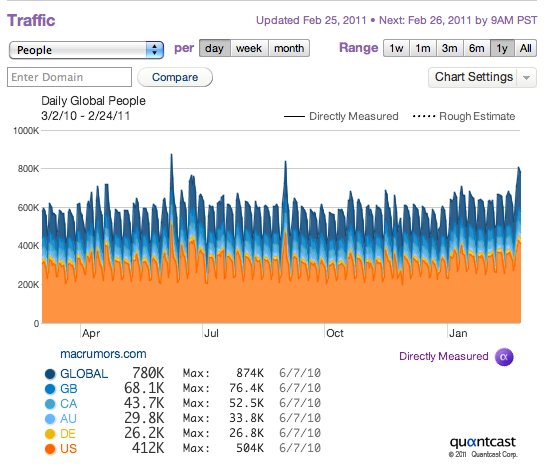The image size is (545, 470).
Task: Click the GB blue legend dot
Action: [x=50, y=389]
